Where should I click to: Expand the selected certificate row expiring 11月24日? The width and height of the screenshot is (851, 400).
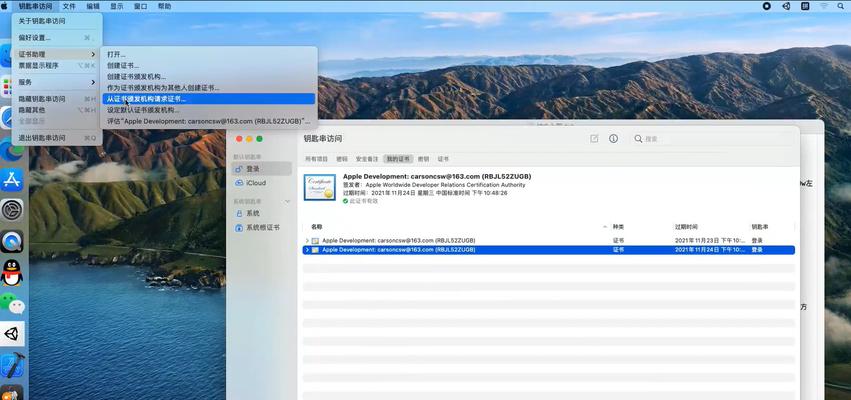[307, 250]
